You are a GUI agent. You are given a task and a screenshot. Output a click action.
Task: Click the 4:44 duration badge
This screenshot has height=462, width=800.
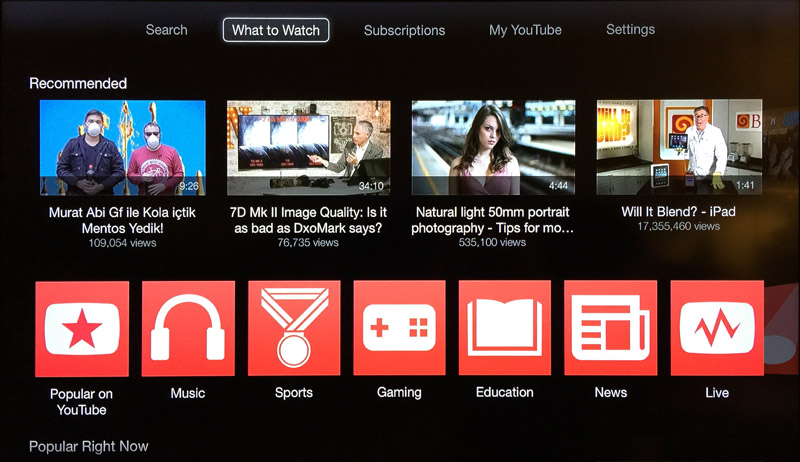[x=558, y=186]
